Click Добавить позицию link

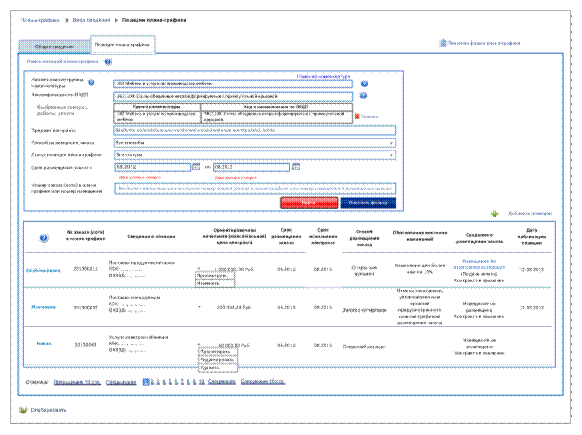[x=530, y=214]
